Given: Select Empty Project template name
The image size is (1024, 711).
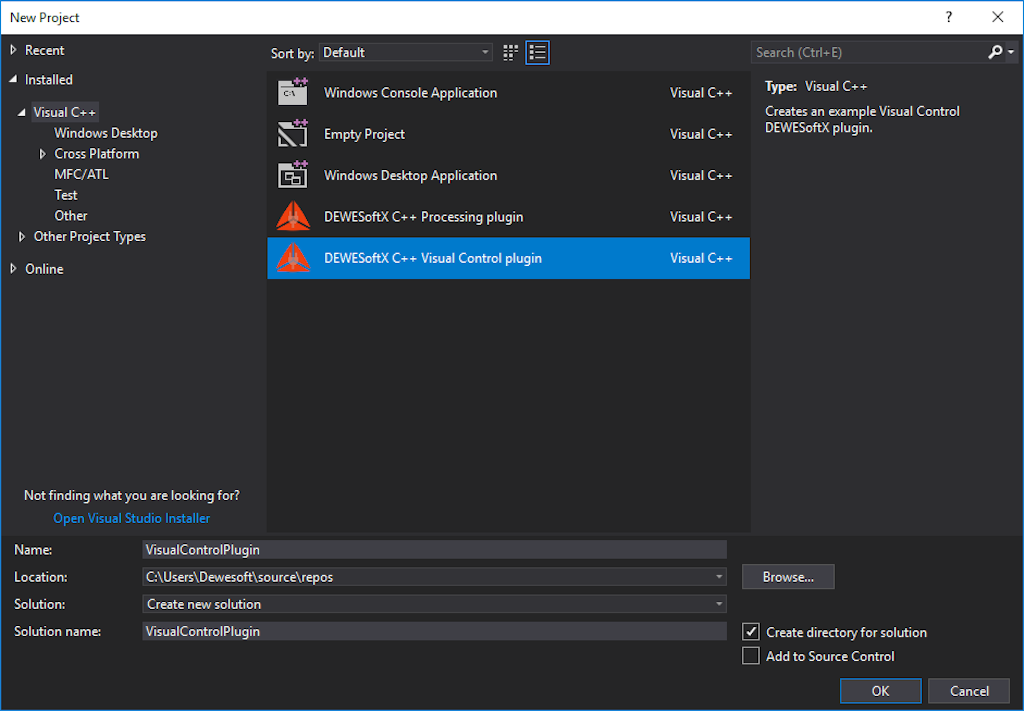Looking at the screenshot, I should (364, 134).
